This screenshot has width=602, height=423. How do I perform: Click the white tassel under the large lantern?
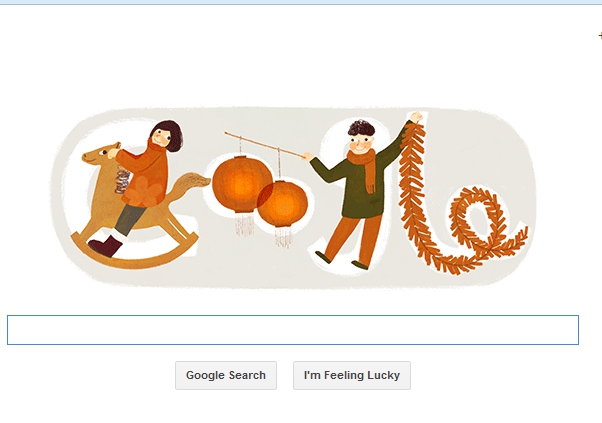[x=244, y=223]
